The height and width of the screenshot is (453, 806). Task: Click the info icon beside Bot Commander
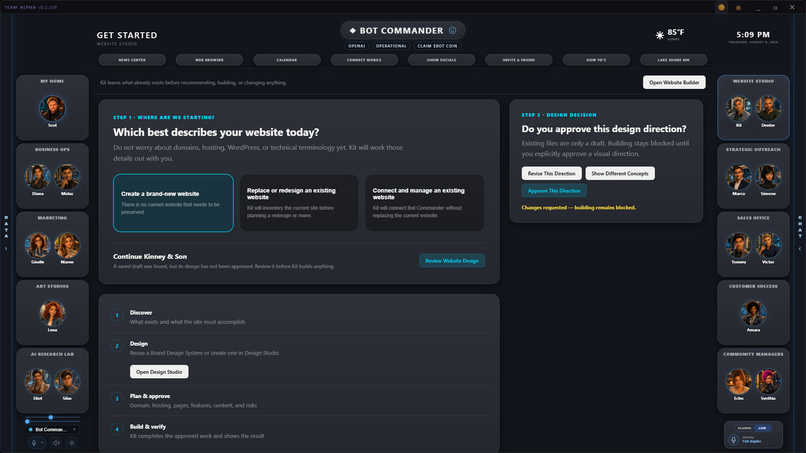pos(452,30)
